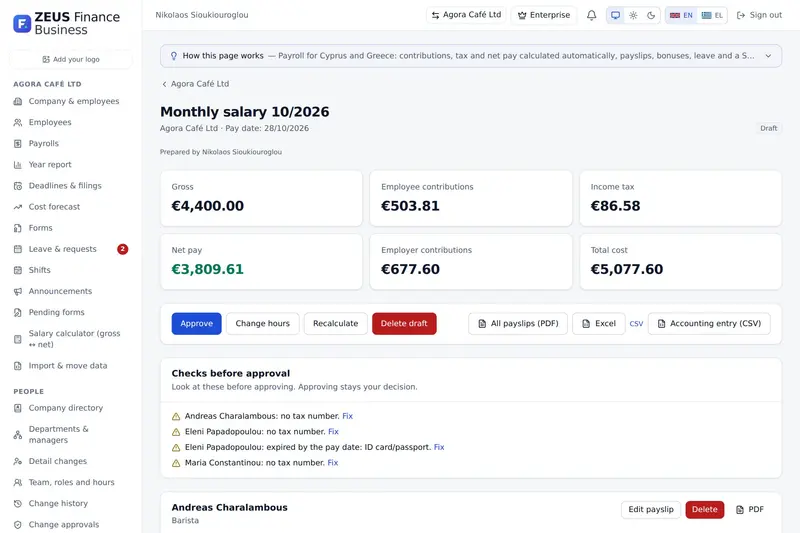The width and height of the screenshot is (800, 533).
Task: Select English language EN
Action: click(x=681, y=15)
